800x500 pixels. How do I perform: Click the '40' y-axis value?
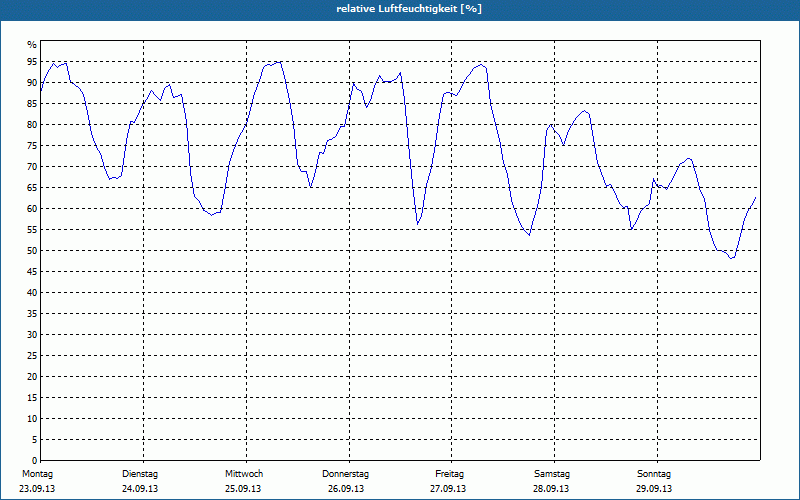coord(32,292)
